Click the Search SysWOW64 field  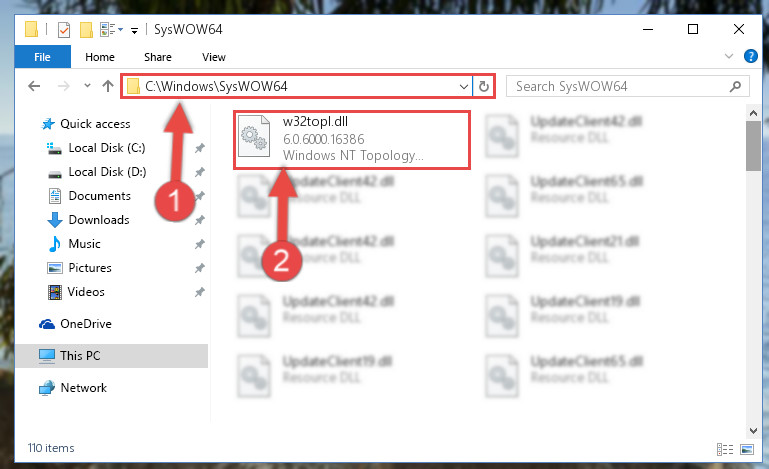tap(620, 87)
